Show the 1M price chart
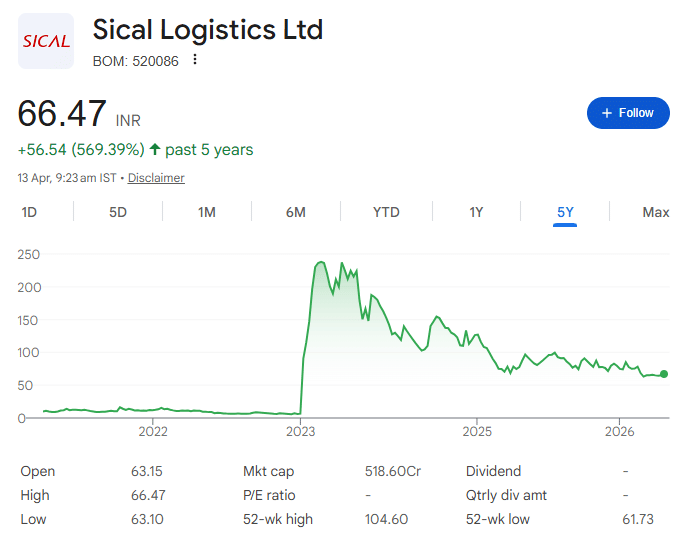The width and height of the screenshot is (680, 544). click(207, 212)
